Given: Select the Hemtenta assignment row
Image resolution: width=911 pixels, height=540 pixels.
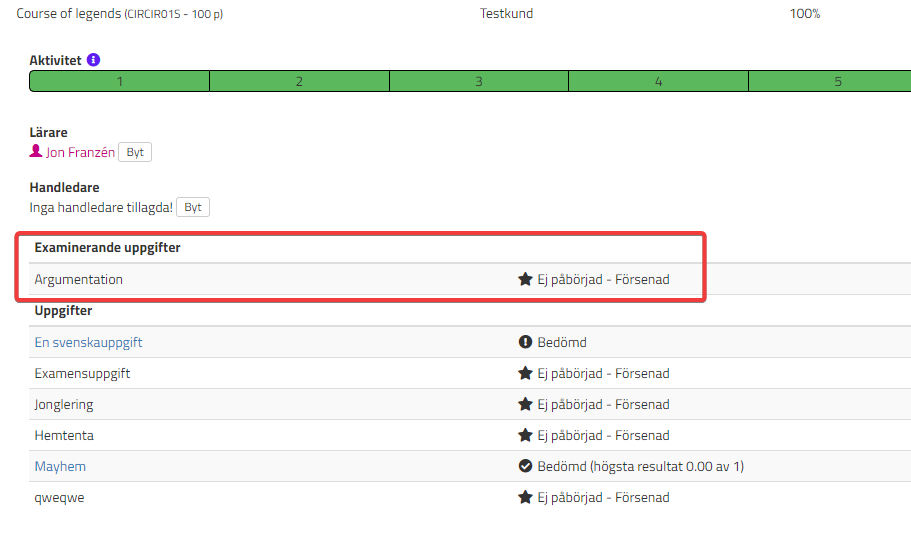Looking at the screenshot, I should pos(64,435).
